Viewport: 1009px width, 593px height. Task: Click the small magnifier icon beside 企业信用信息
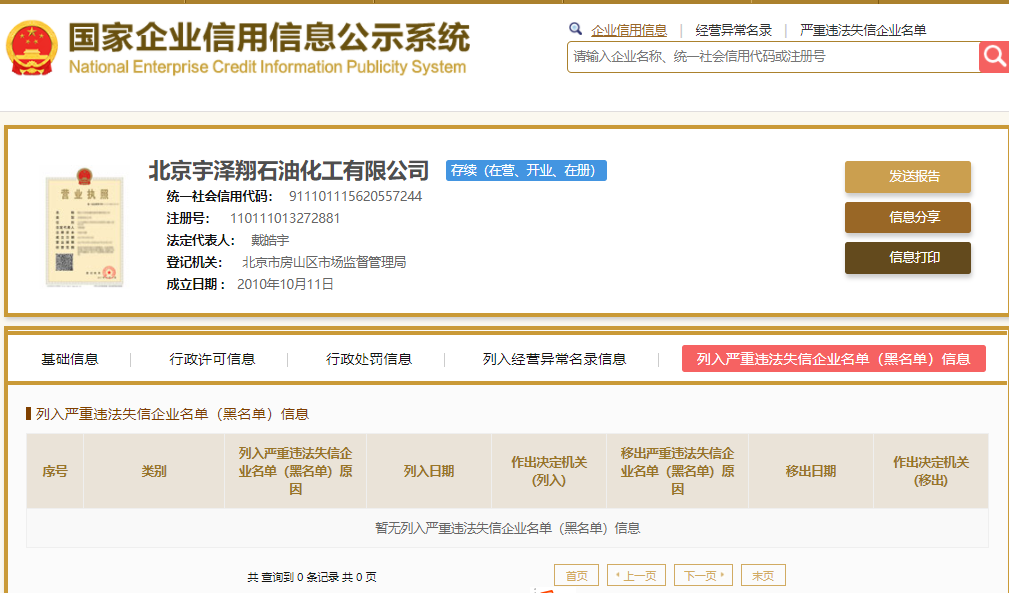pyautogui.click(x=575, y=29)
